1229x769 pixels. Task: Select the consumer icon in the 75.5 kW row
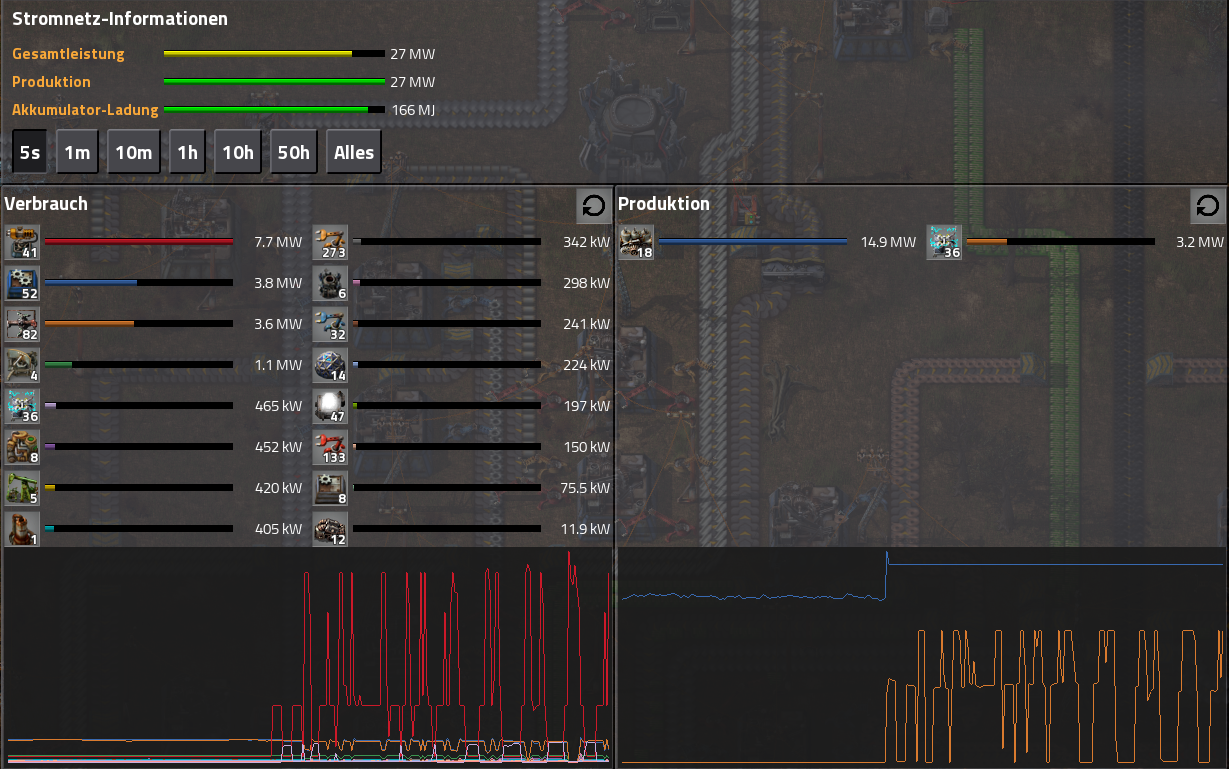[x=330, y=488]
